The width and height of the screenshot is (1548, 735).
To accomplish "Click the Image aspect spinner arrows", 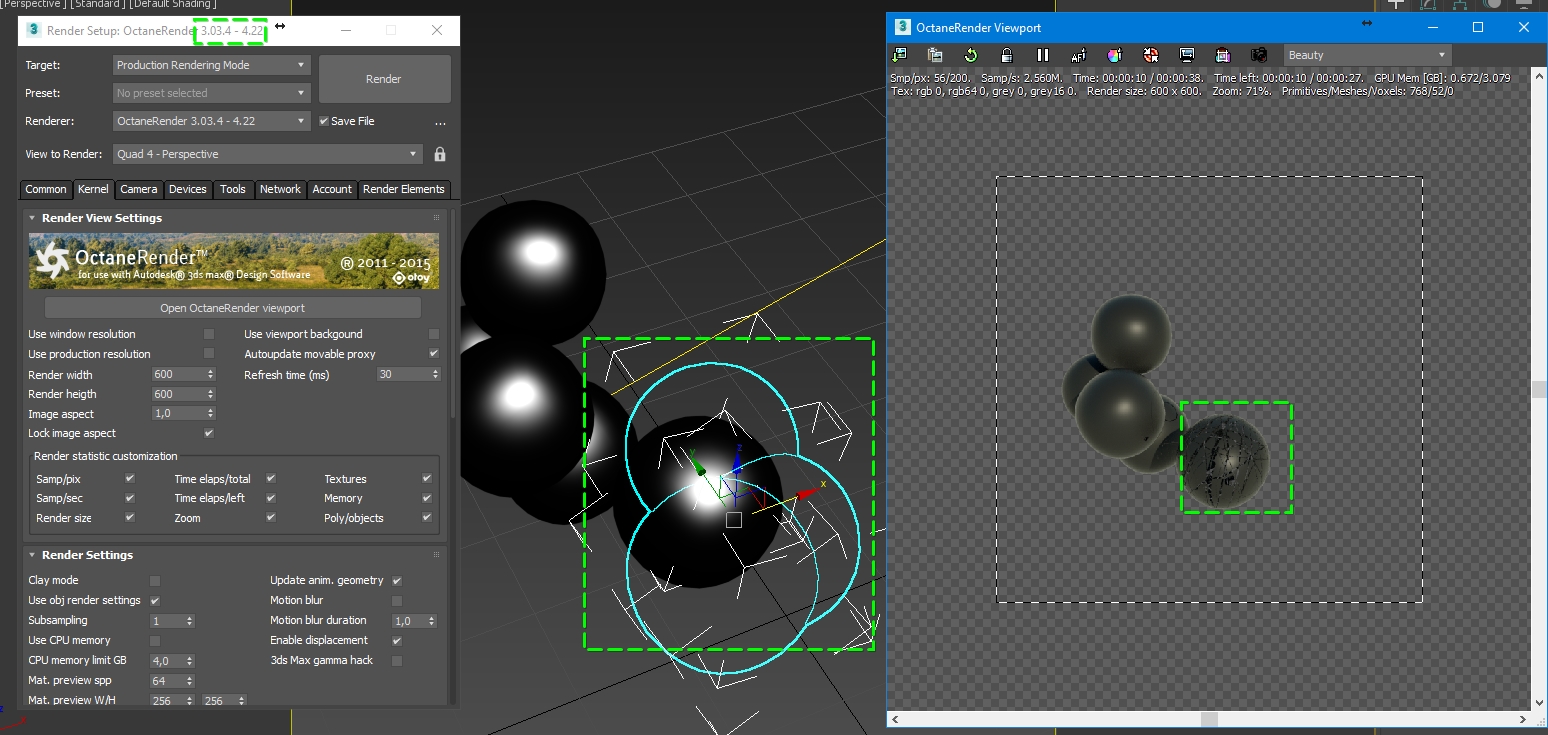I will pyautogui.click(x=210, y=414).
